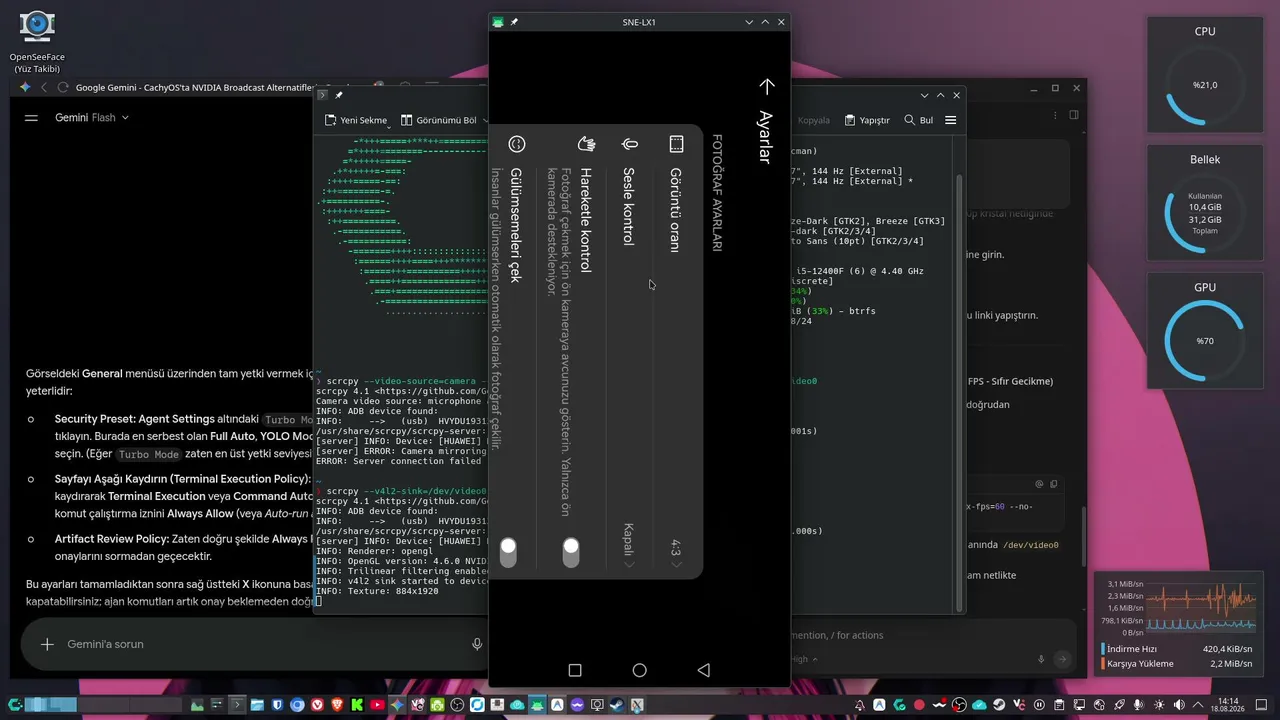Tap the back arrow beside Ayarlar
The image size is (1280, 720).
(767, 87)
